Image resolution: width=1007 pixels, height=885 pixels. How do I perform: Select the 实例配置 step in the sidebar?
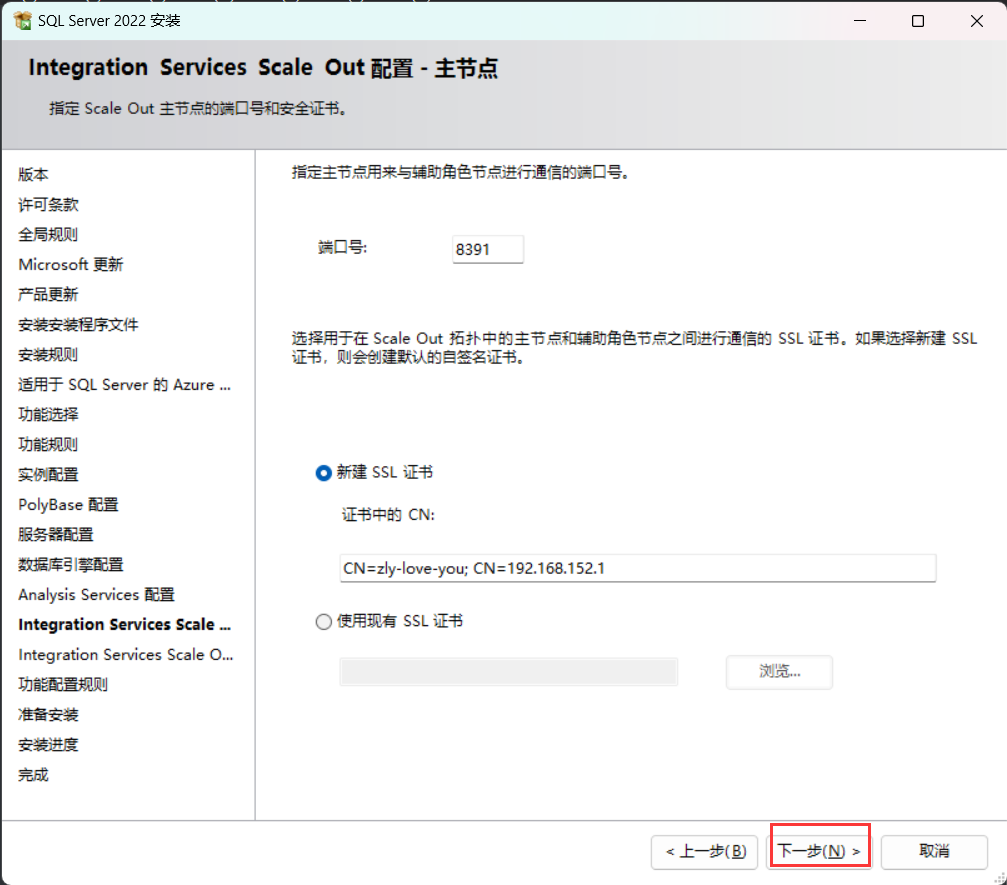48,475
